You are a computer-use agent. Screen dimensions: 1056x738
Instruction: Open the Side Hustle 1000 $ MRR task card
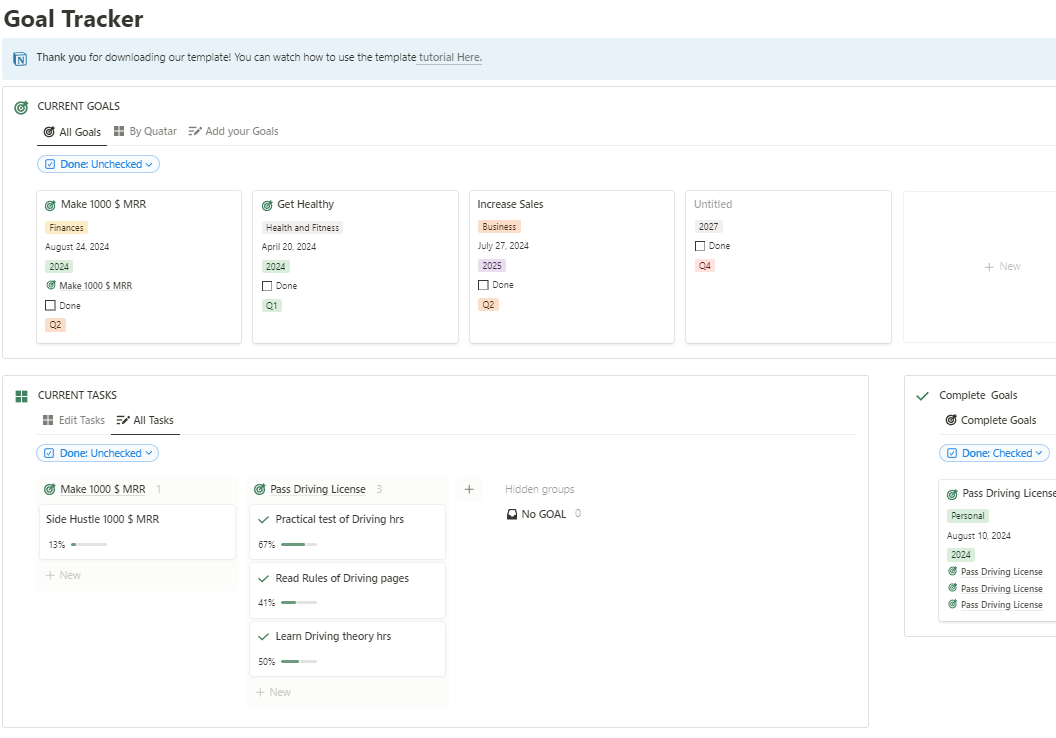103,520
